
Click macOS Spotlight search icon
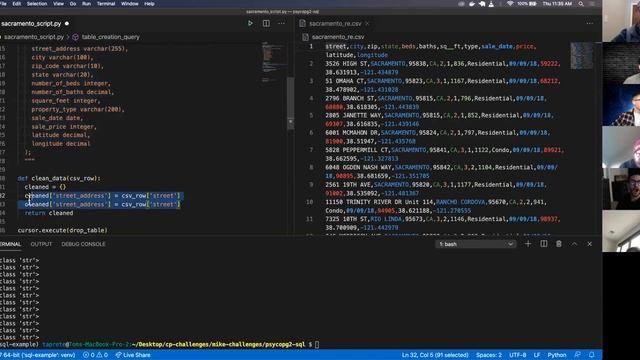[x=581, y=4]
